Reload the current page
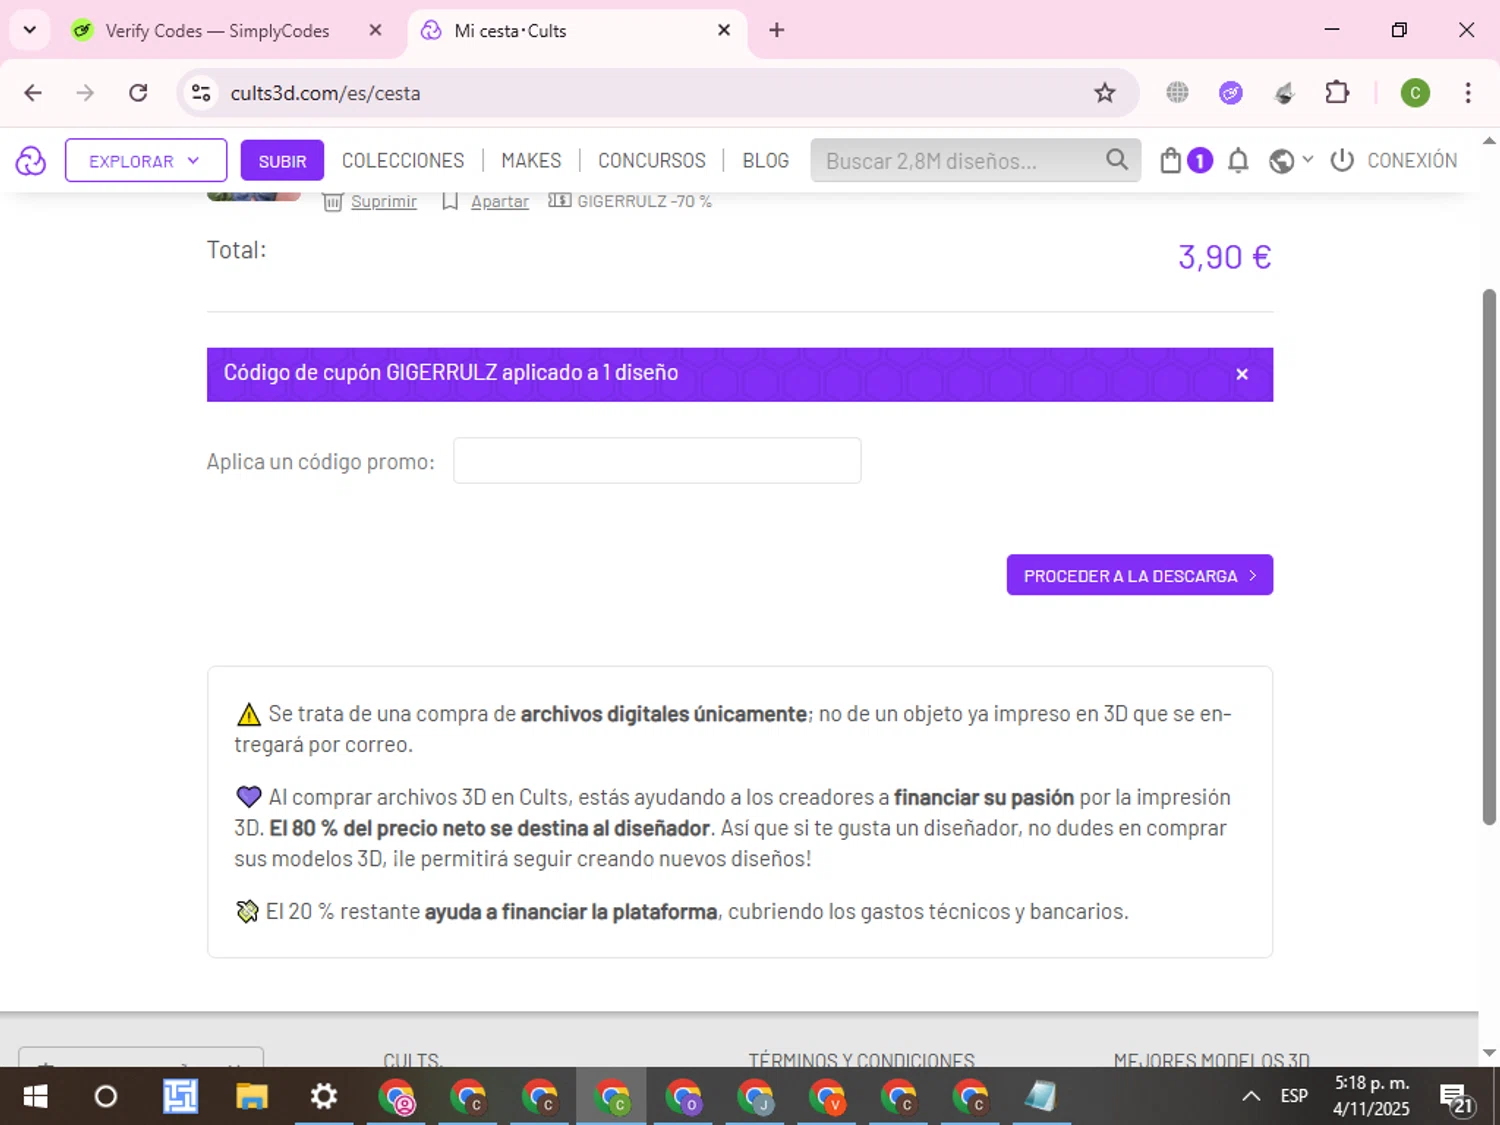The width and height of the screenshot is (1500, 1125). (139, 93)
